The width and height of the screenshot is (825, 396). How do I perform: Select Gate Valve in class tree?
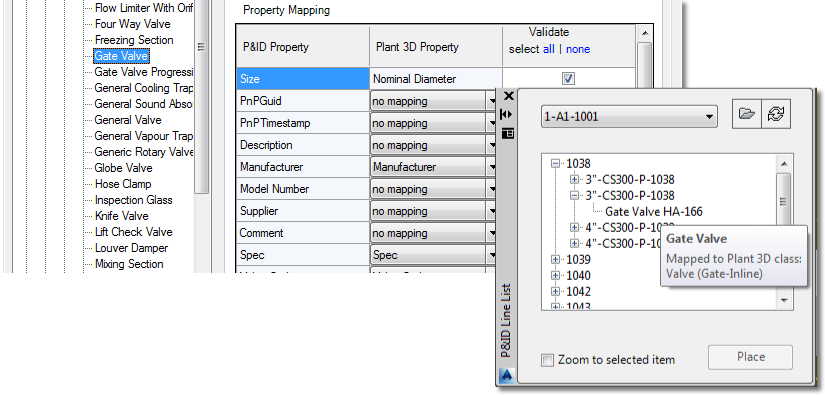(122, 56)
